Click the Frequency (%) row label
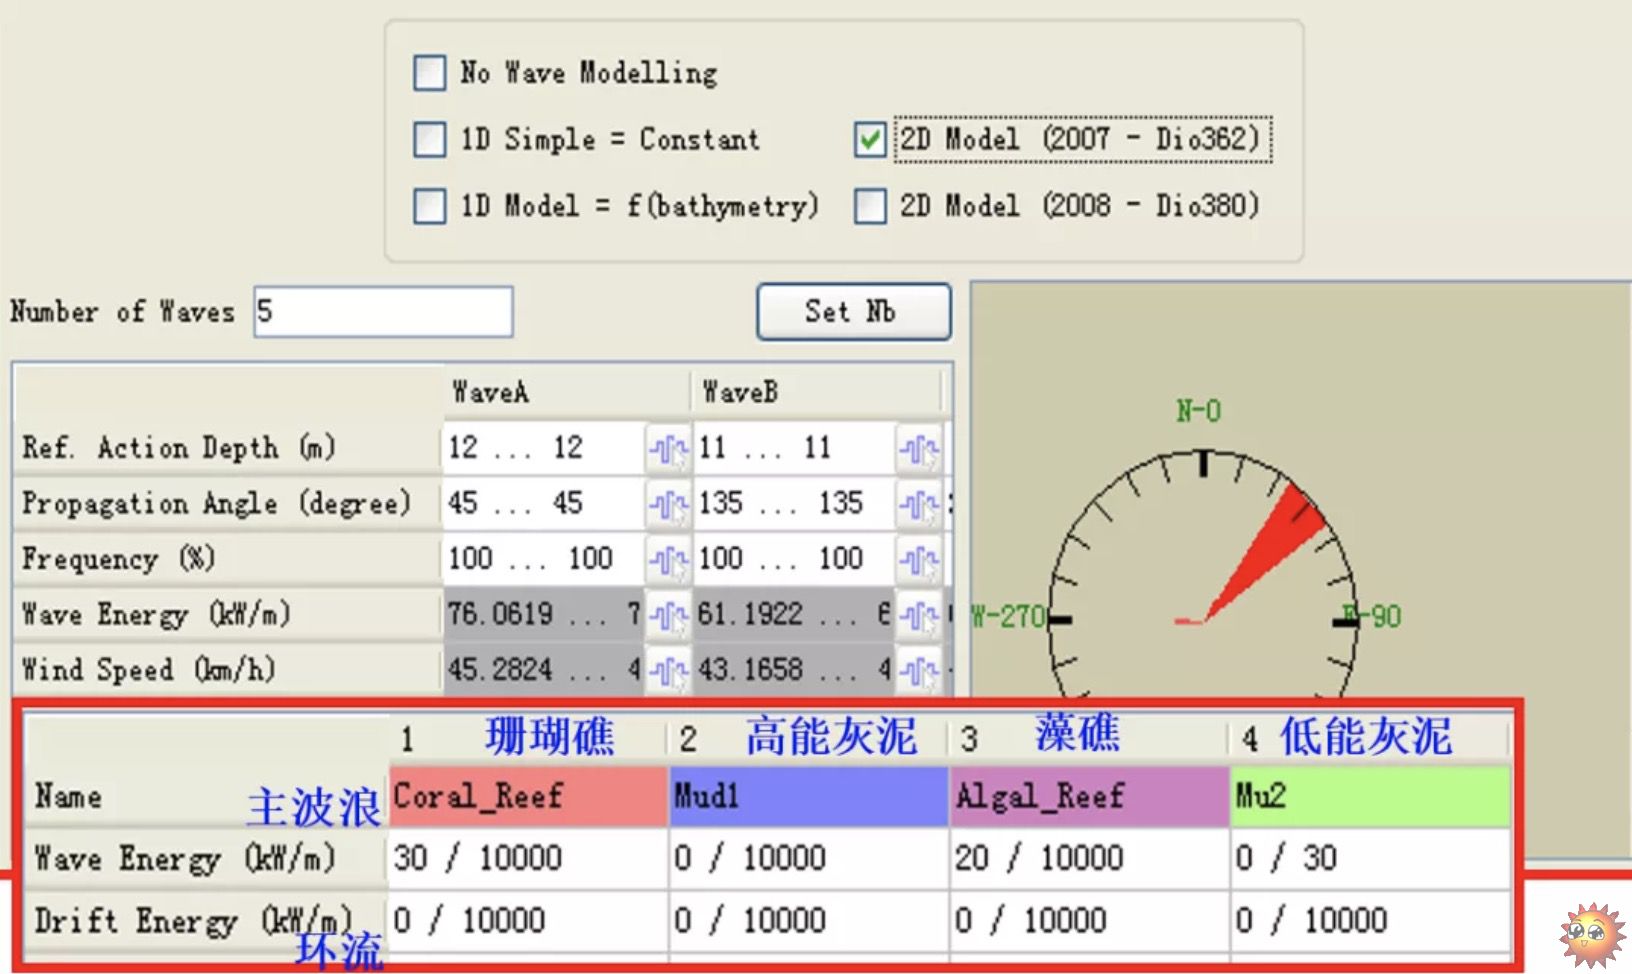Screen dimensions: 1632x974 (x=118, y=559)
